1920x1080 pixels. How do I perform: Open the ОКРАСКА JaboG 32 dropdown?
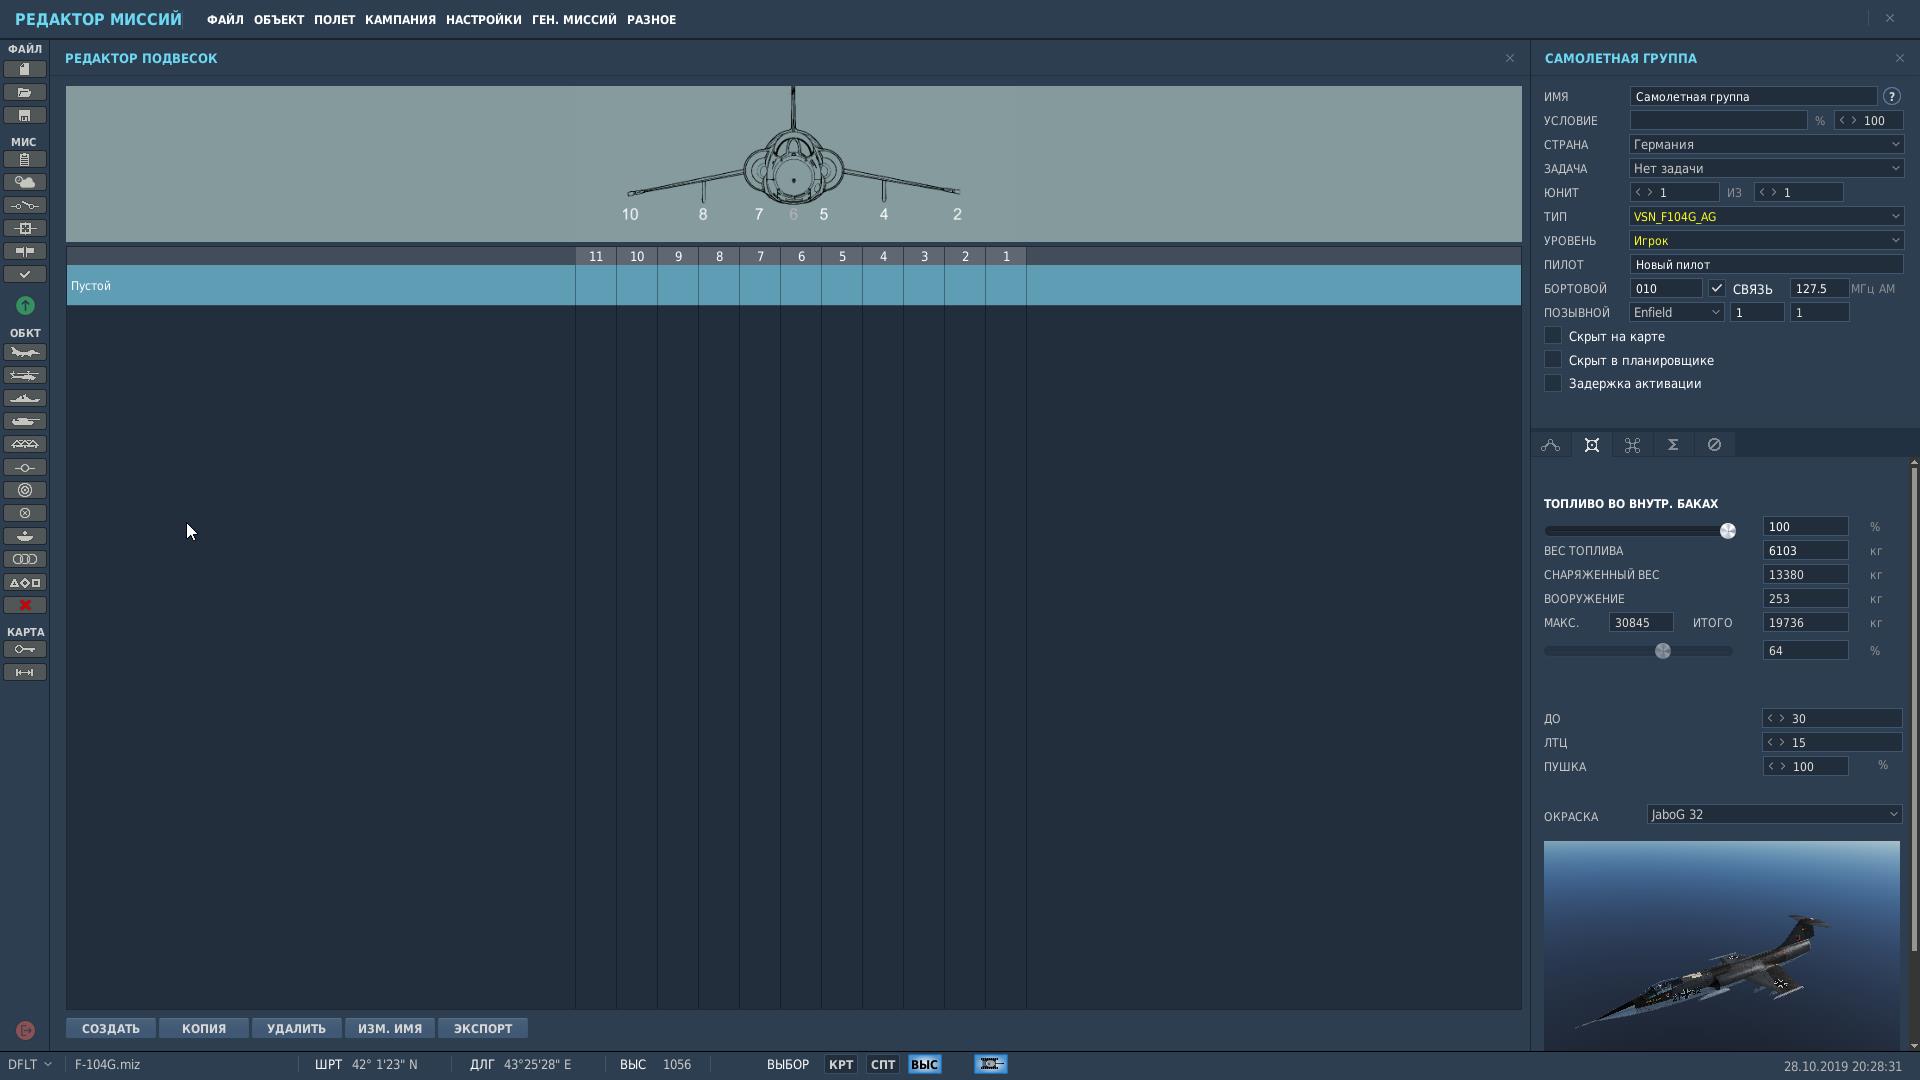1774,815
